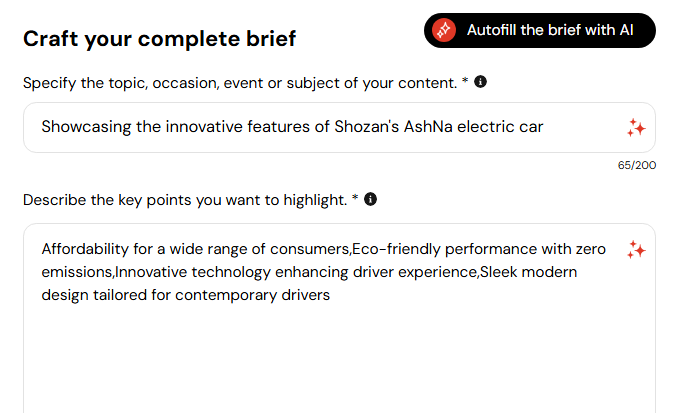Click the 65/200 character counter
Screen dimensions: 681x413
click(x=637, y=165)
